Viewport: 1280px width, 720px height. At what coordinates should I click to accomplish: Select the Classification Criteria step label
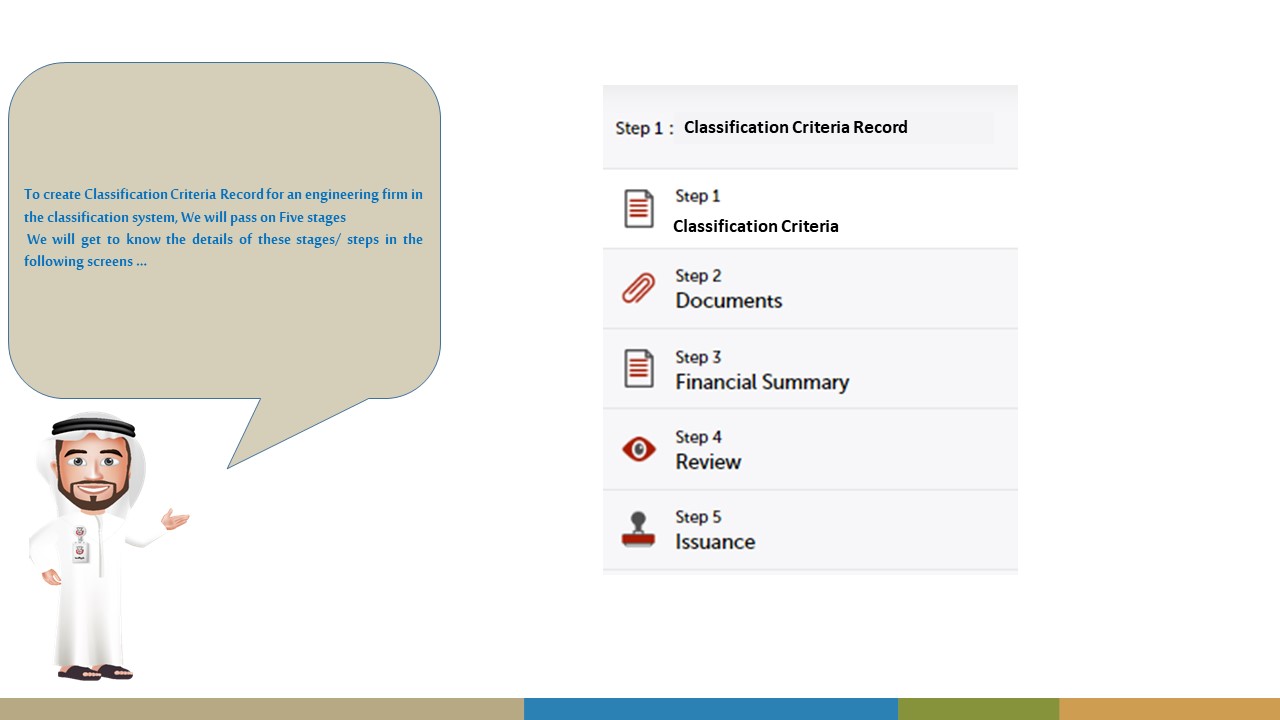[x=755, y=226]
